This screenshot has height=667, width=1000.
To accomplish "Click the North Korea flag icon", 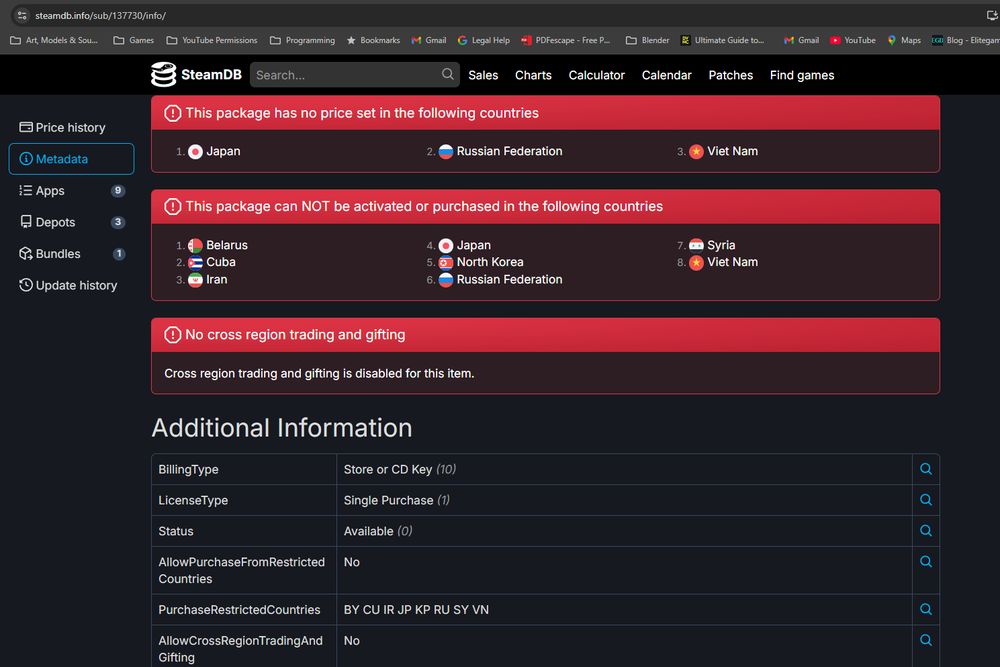I will coord(446,262).
